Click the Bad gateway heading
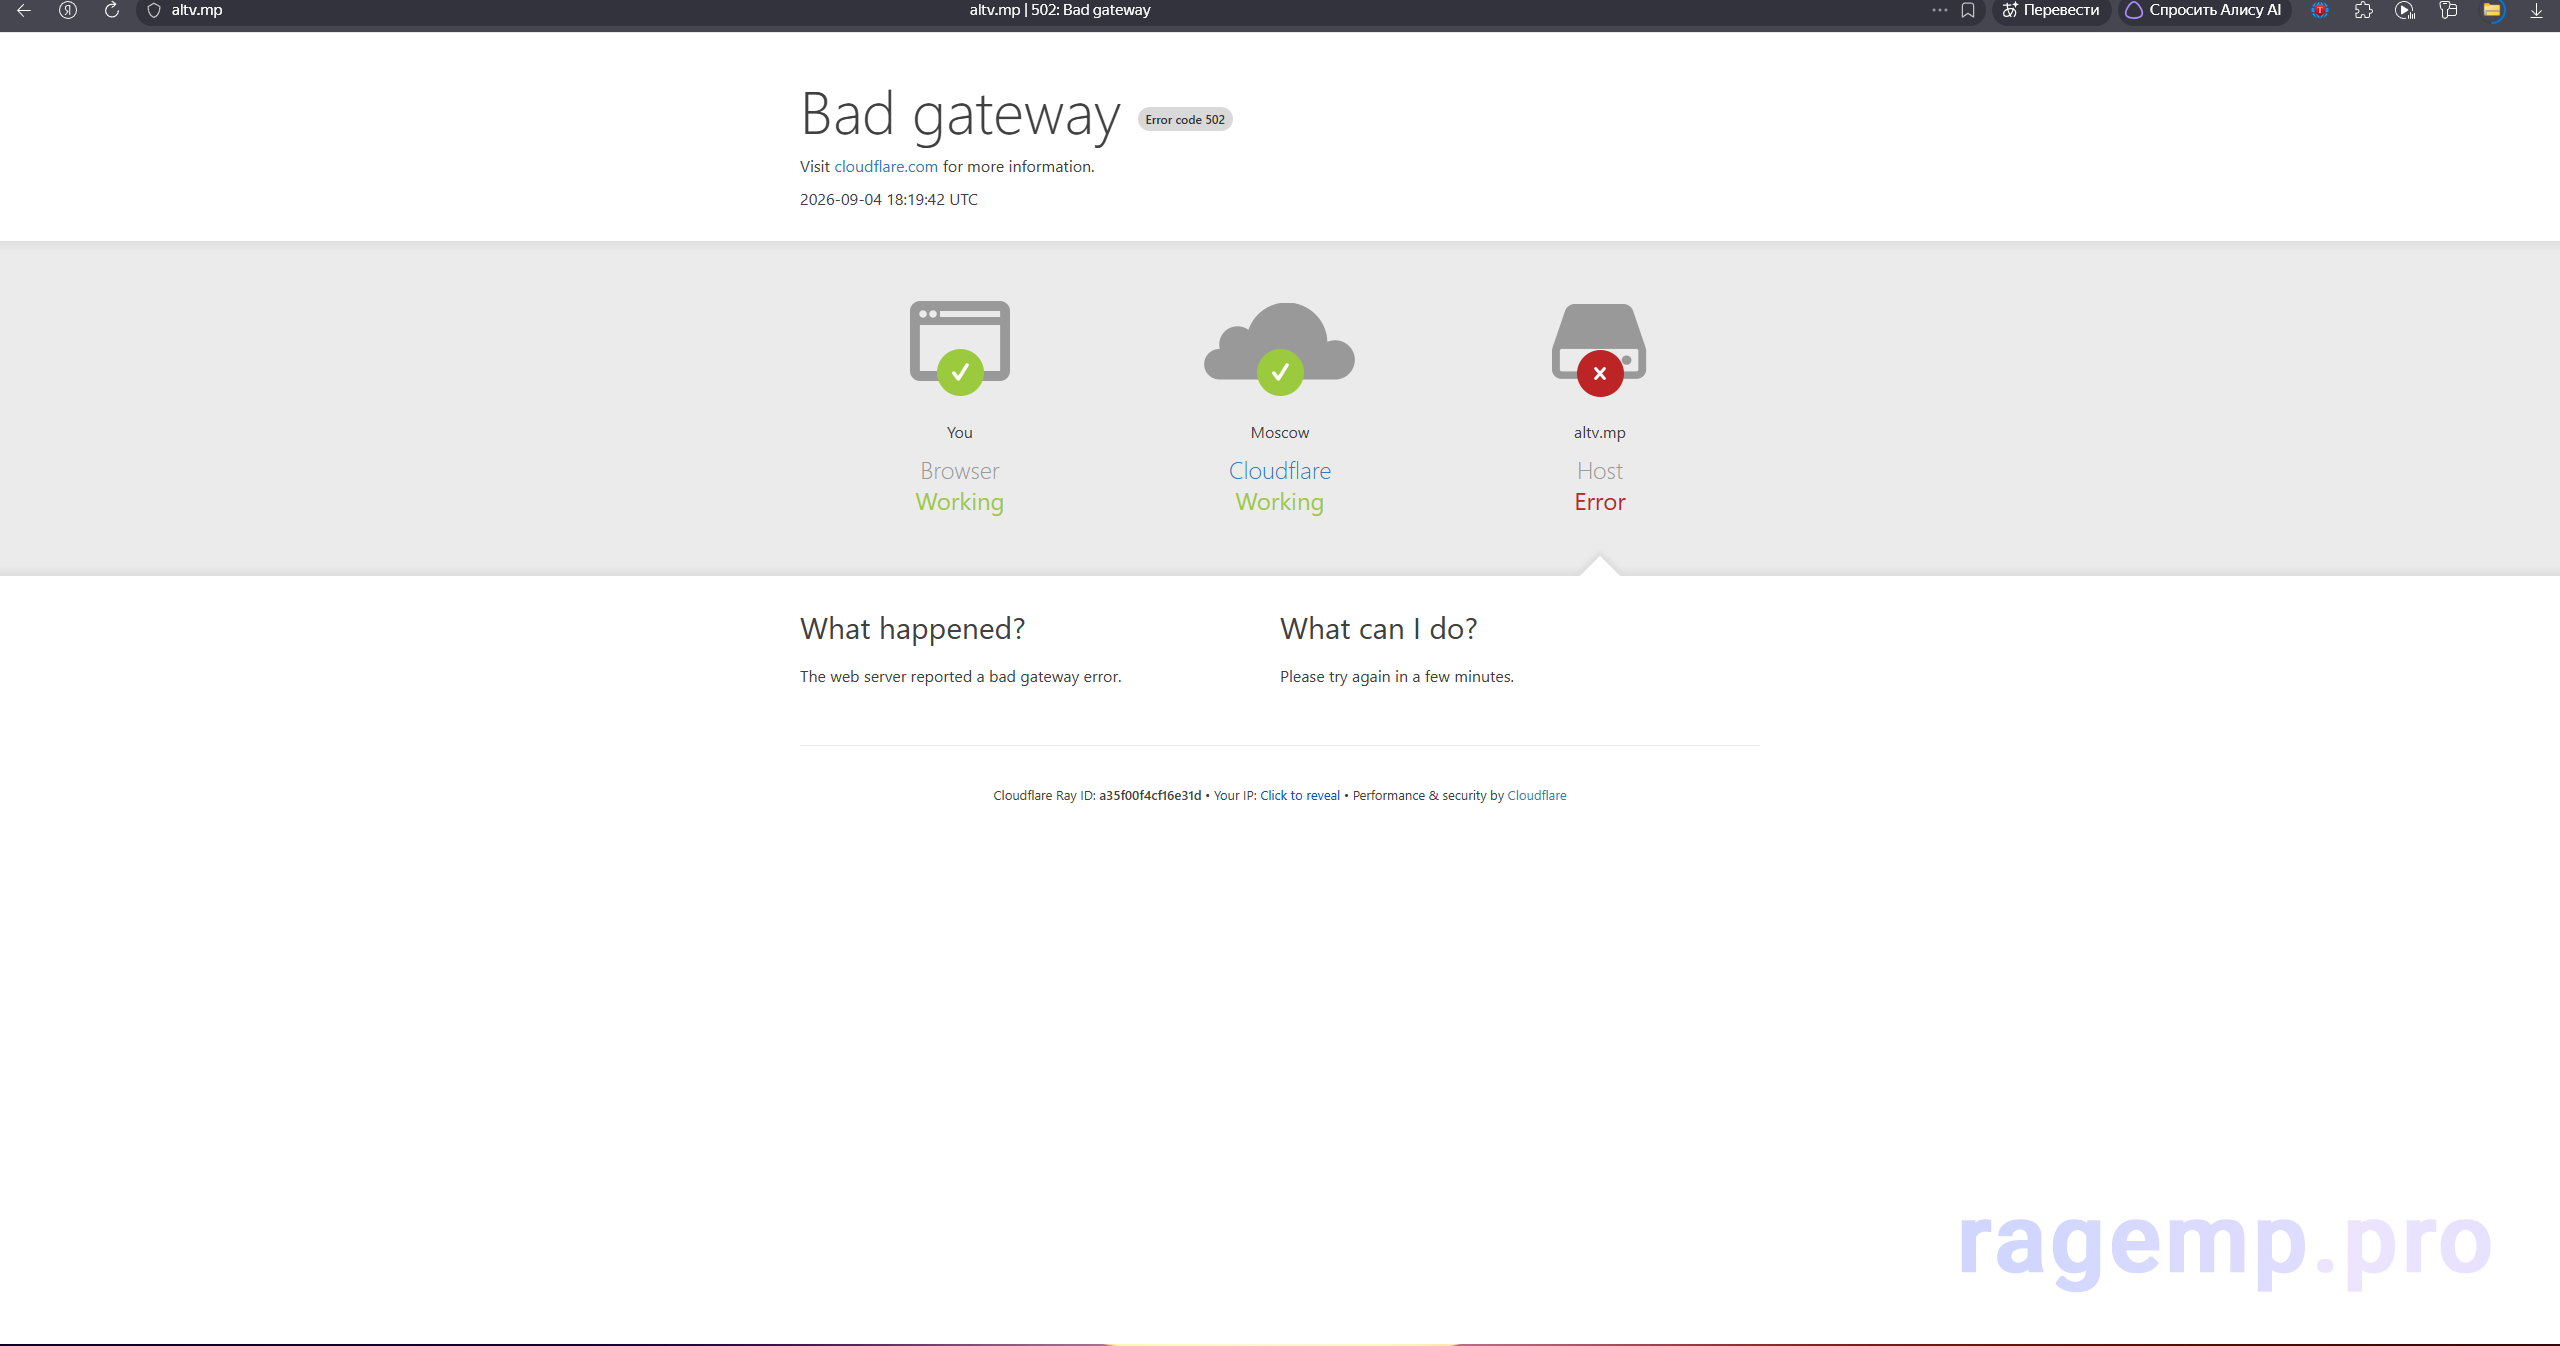Viewport: 2560px width, 1346px height. click(x=960, y=114)
